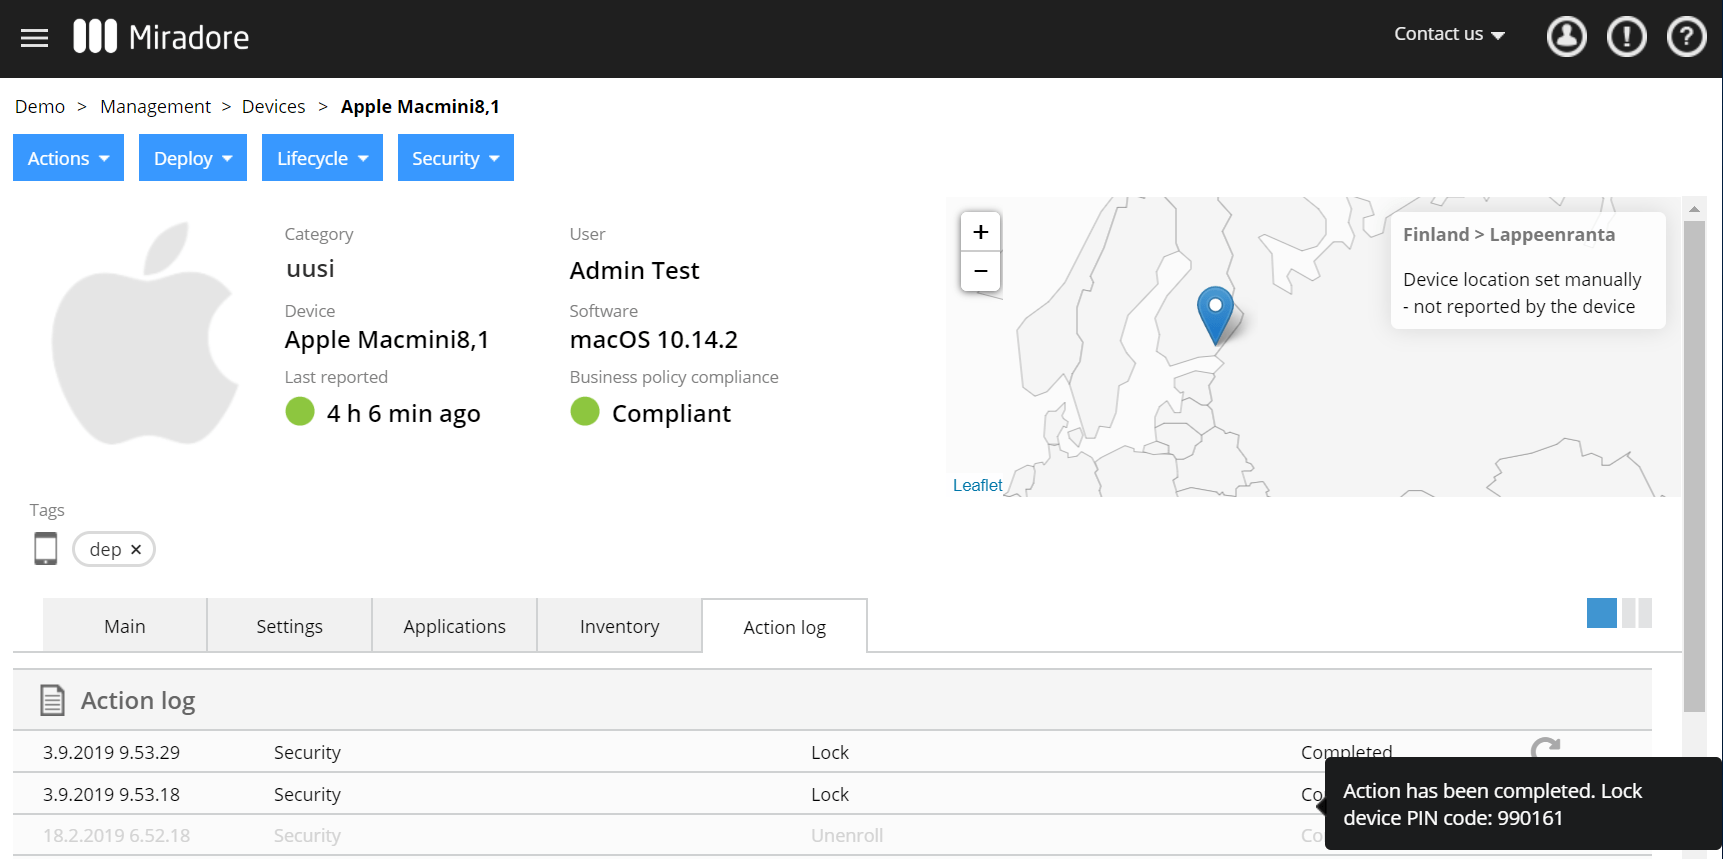Zoom in on the map

[980, 232]
